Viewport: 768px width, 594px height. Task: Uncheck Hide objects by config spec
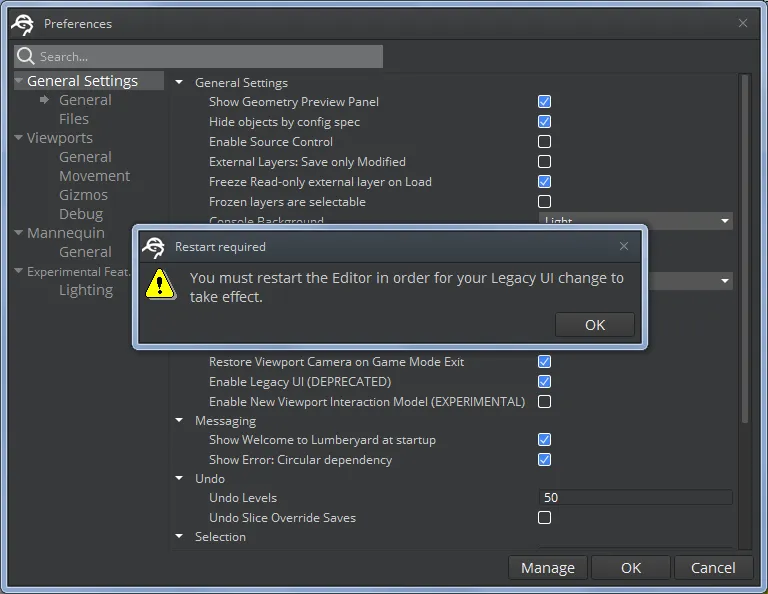pyautogui.click(x=544, y=121)
